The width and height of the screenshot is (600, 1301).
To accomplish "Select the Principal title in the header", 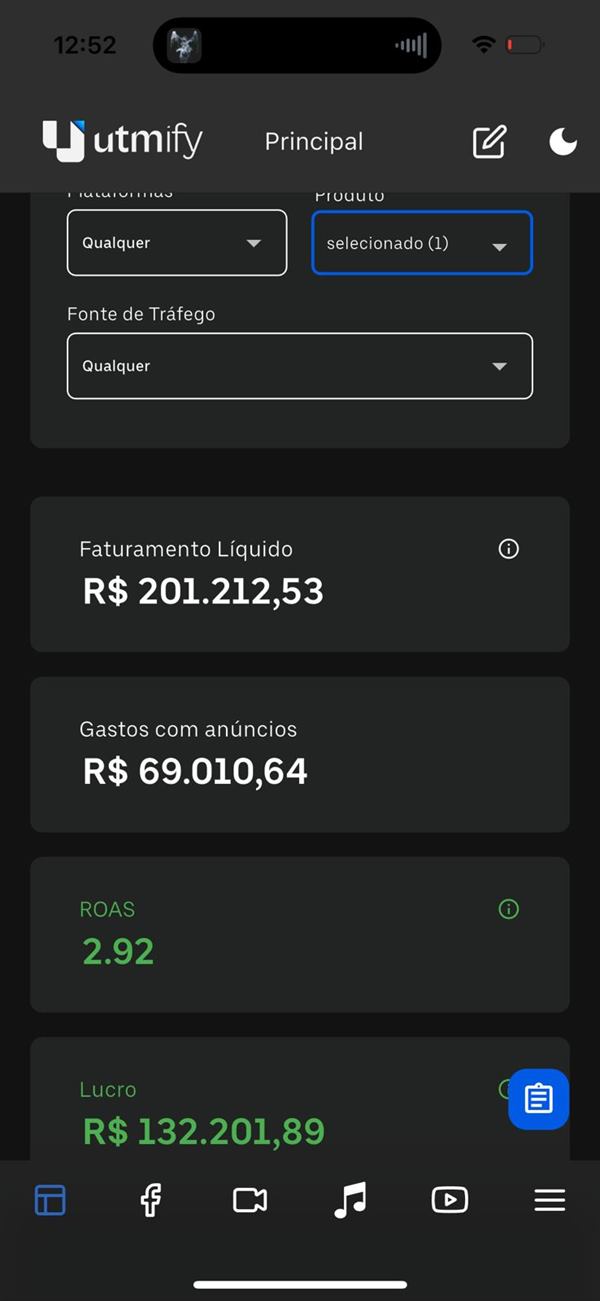I will tap(313, 141).
